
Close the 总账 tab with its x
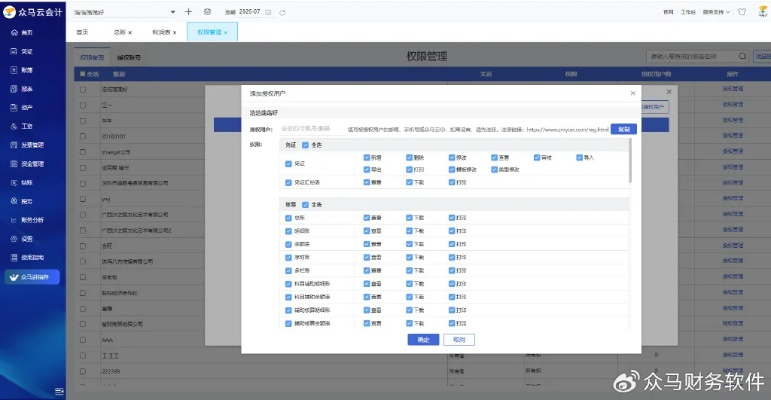pos(130,32)
